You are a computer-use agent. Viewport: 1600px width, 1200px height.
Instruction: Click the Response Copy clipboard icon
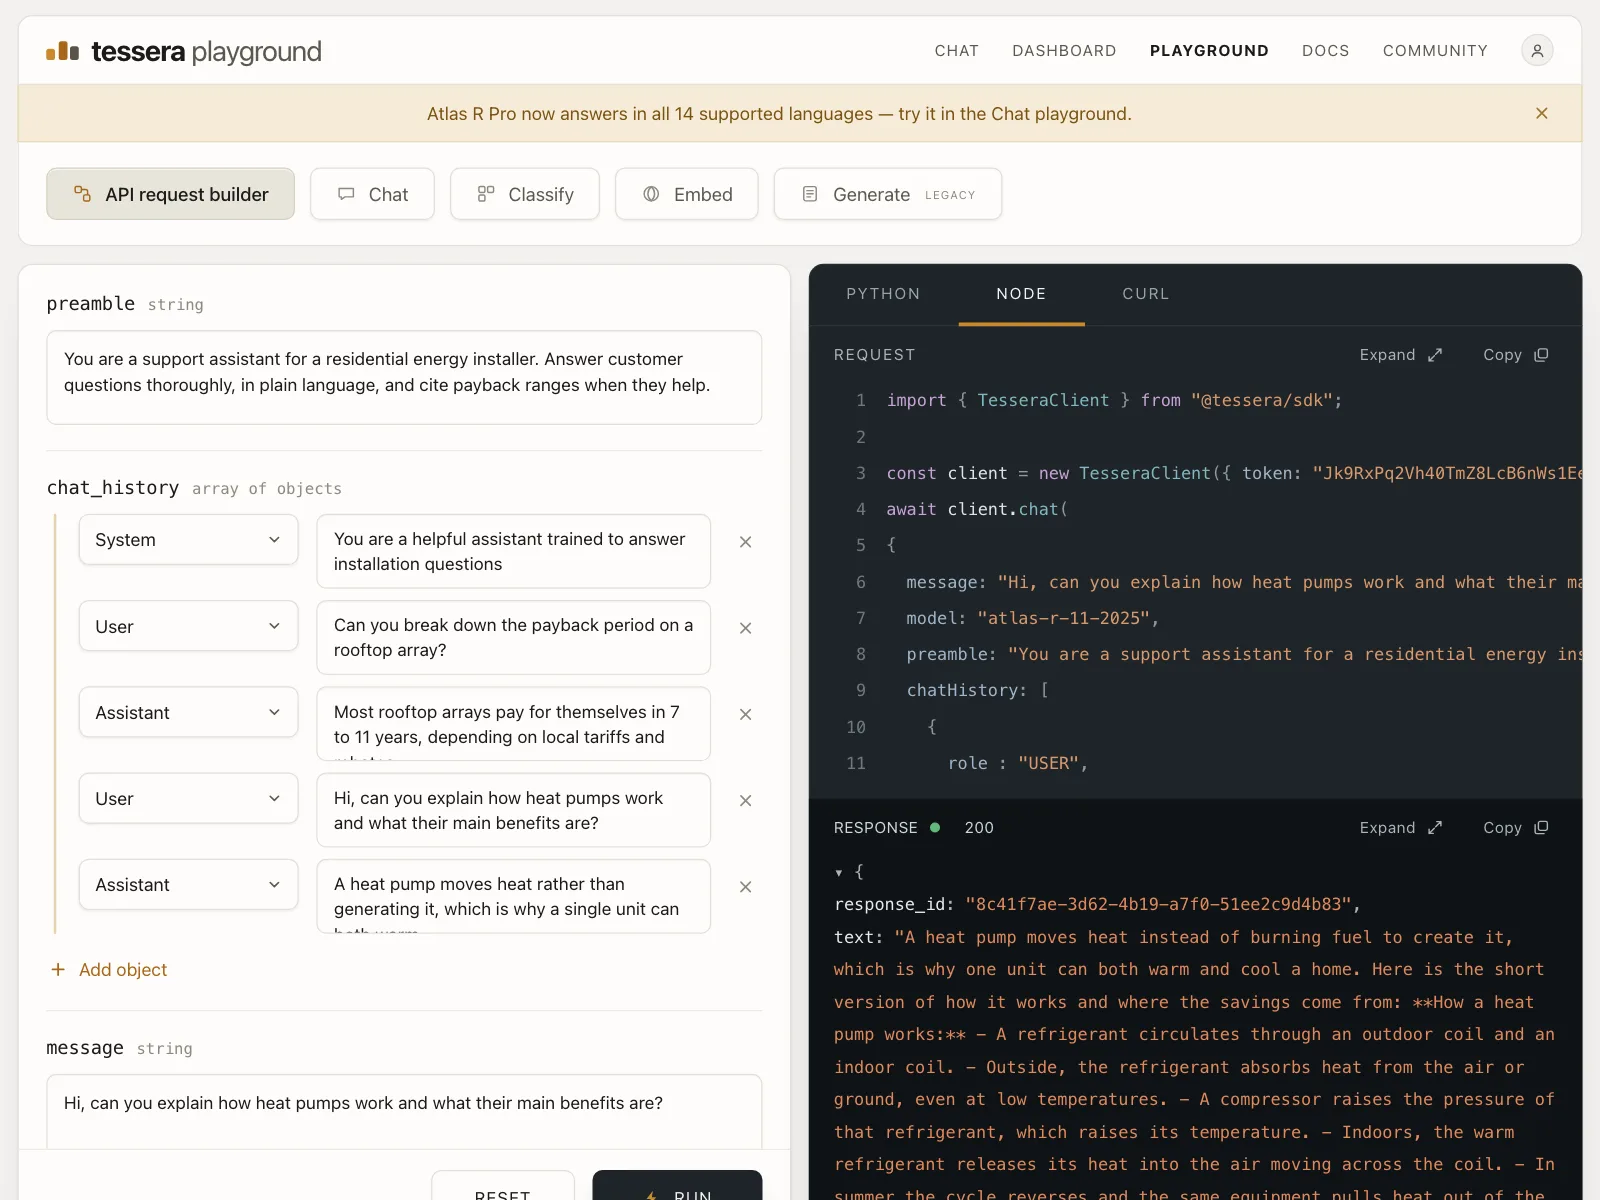pyautogui.click(x=1541, y=828)
